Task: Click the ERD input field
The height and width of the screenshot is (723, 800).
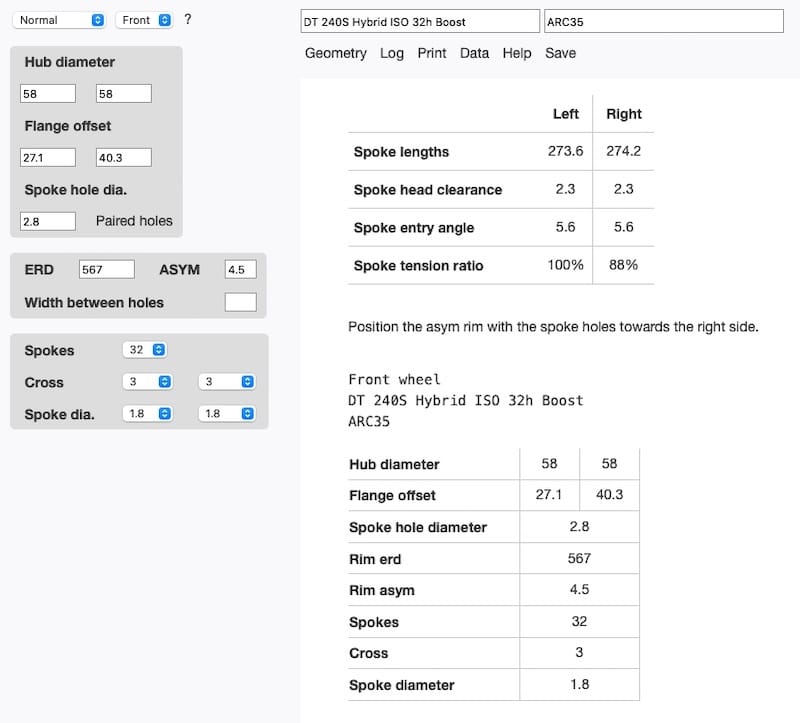Action: tap(106, 269)
